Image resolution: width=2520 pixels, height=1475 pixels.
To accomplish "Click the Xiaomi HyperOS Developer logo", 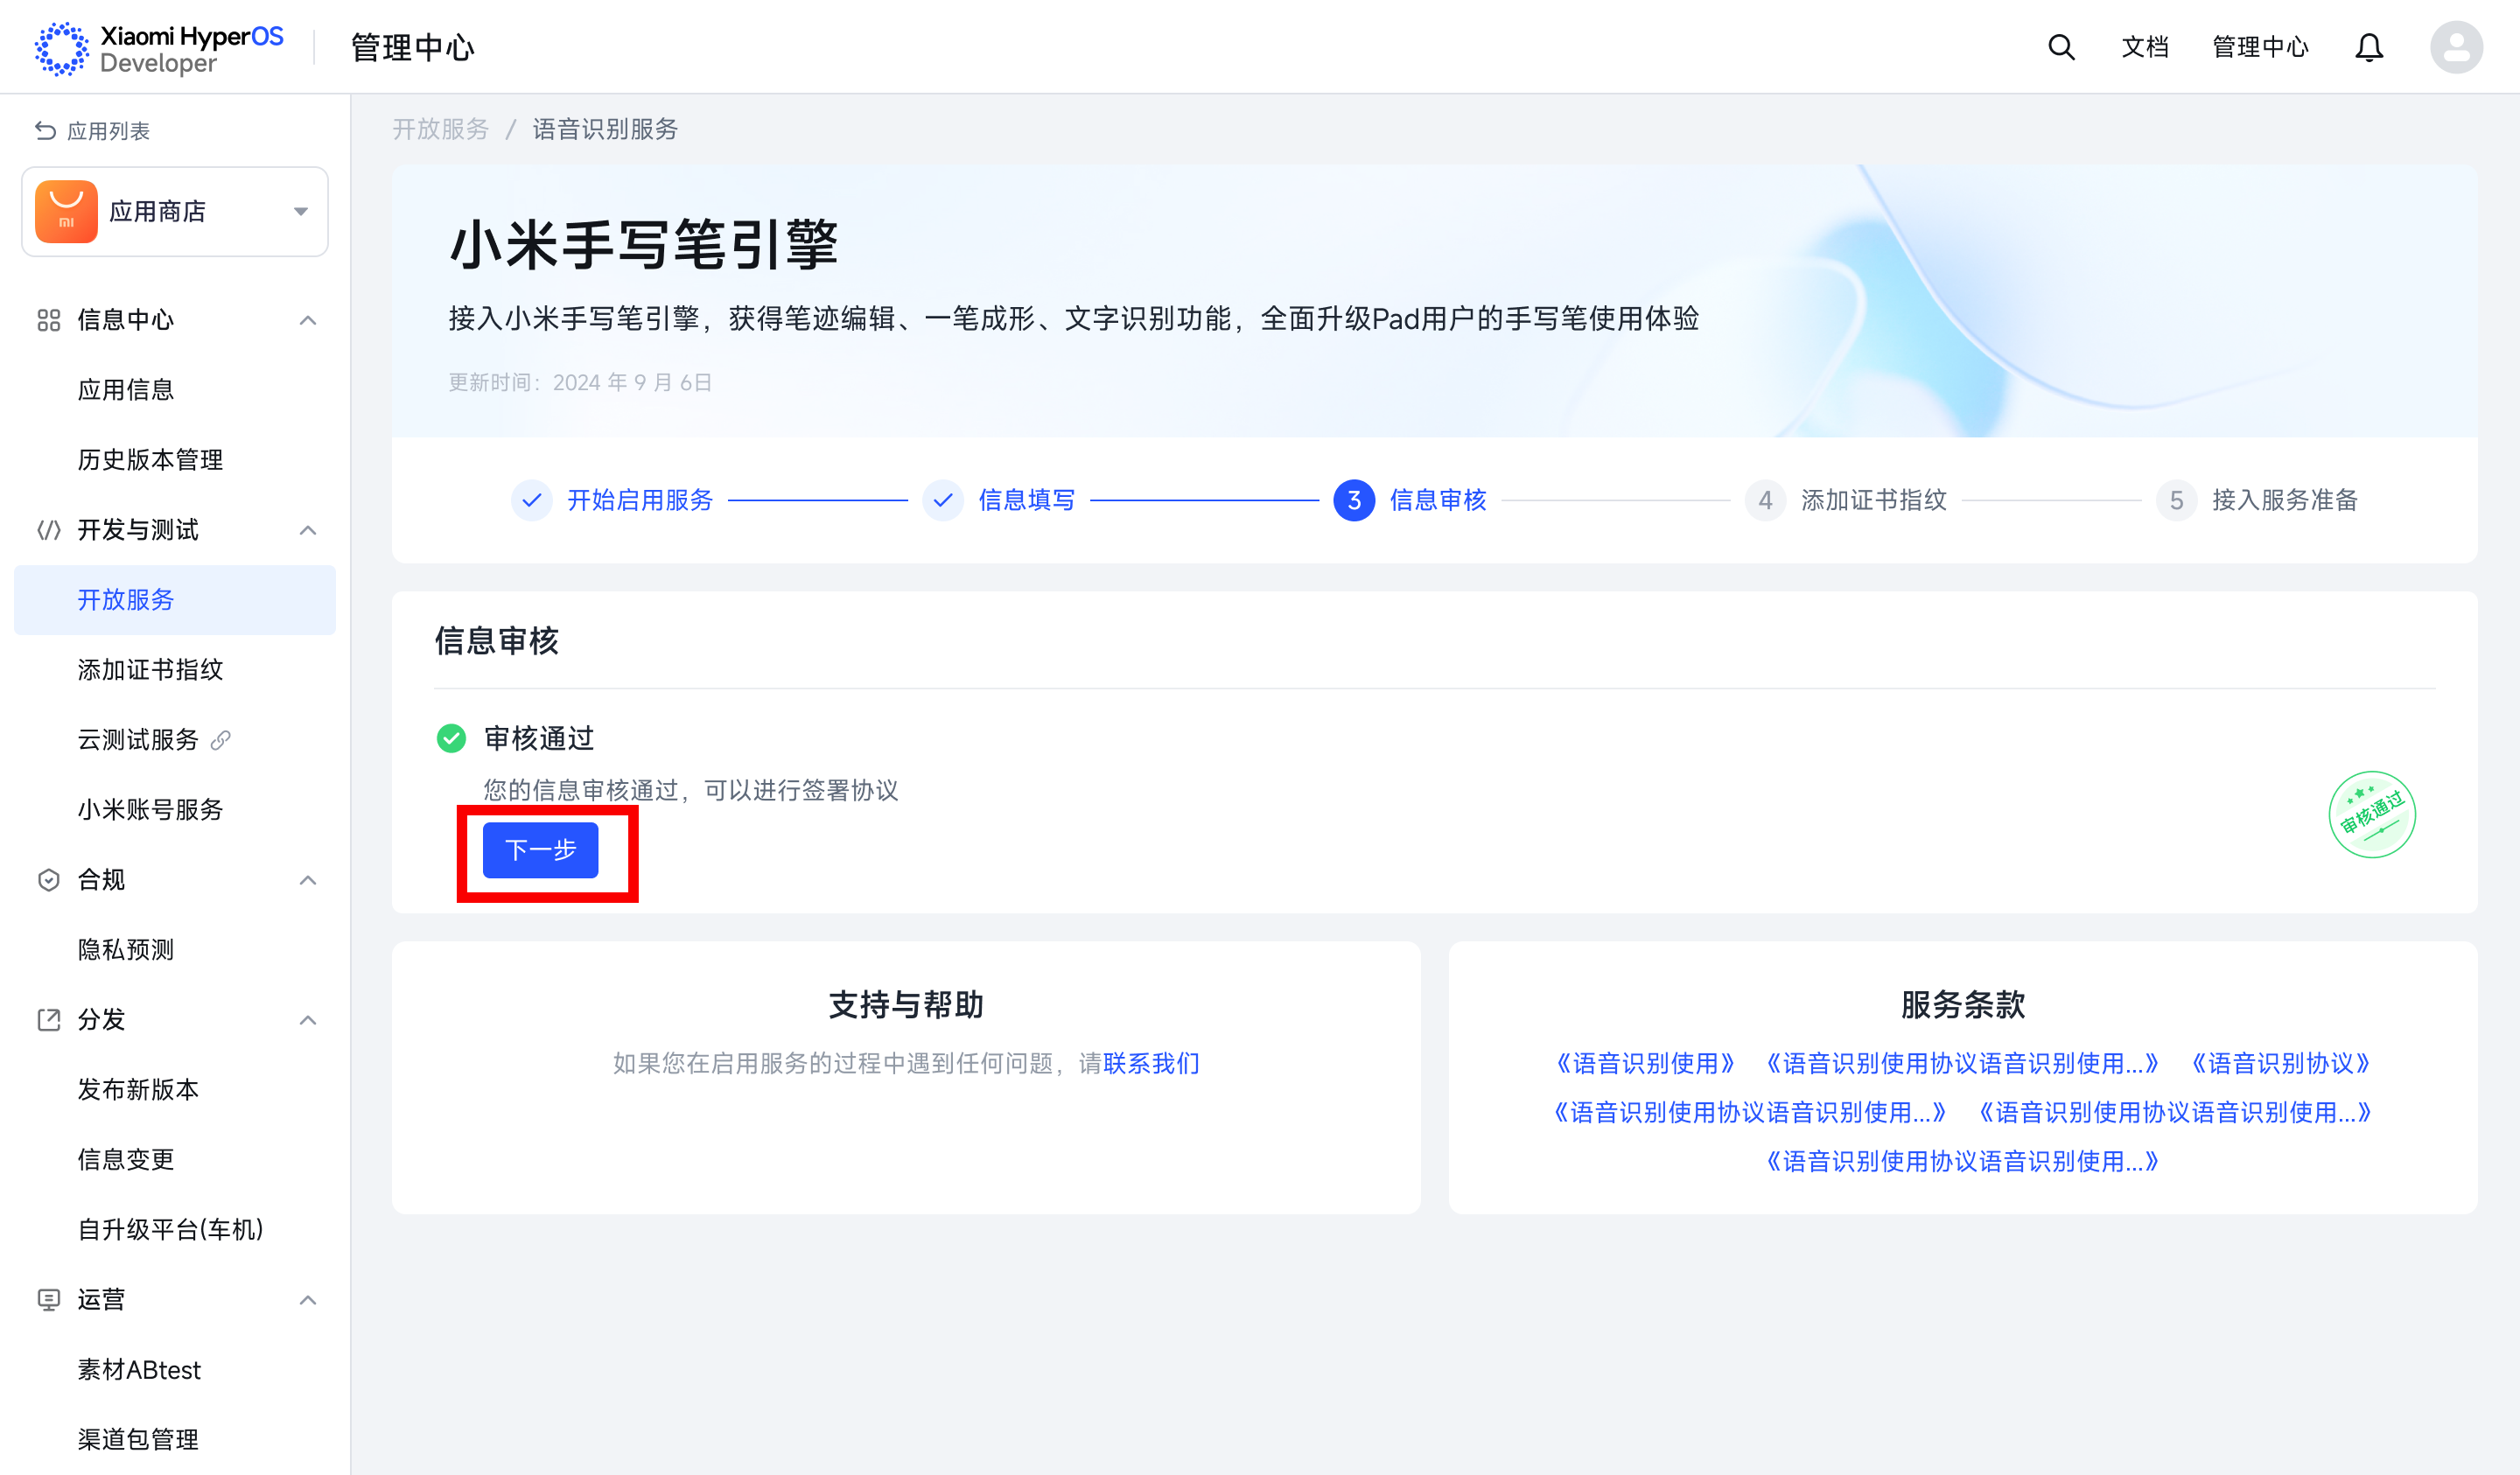I will (159, 48).
